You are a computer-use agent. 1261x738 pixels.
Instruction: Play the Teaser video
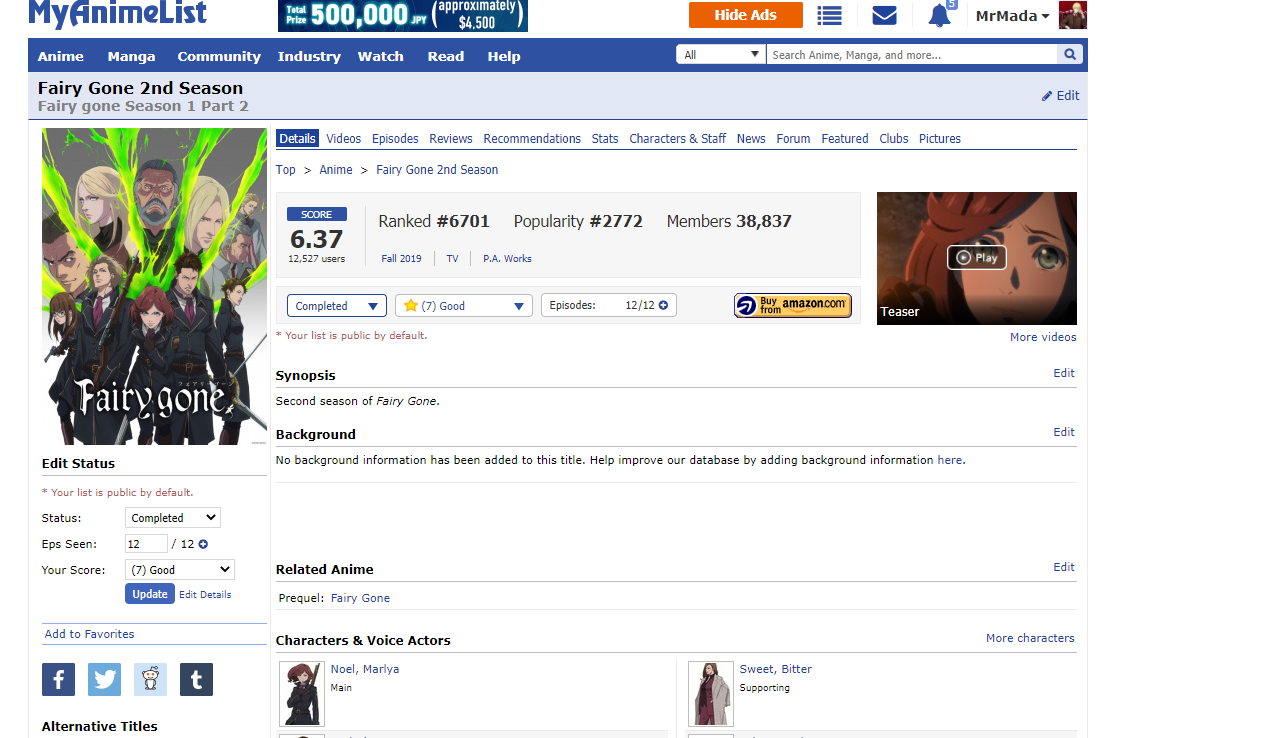click(x=977, y=257)
